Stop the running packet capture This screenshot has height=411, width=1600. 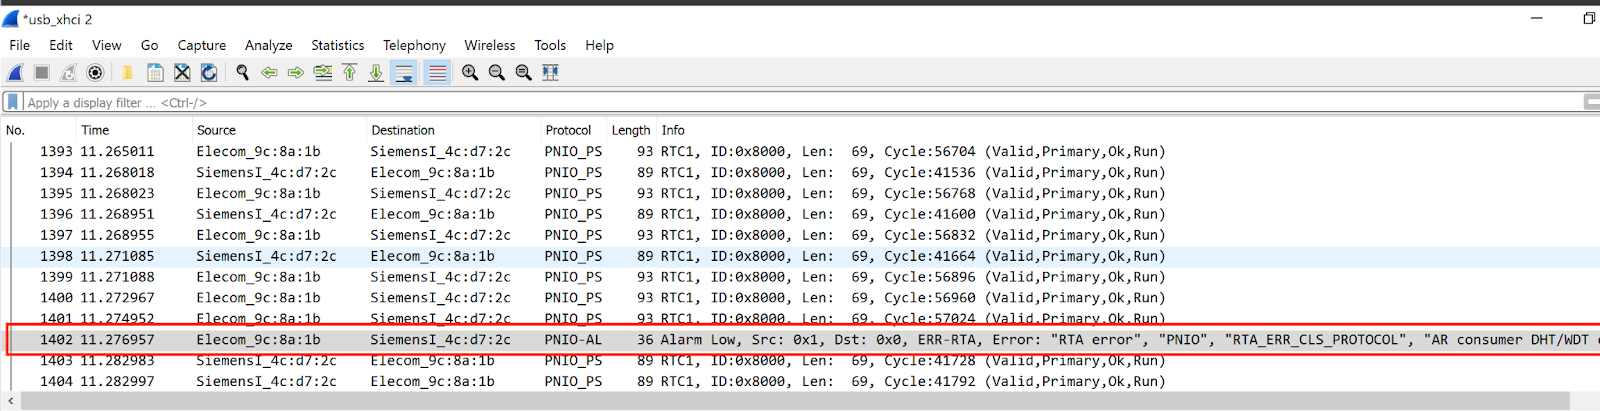[42, 72]
